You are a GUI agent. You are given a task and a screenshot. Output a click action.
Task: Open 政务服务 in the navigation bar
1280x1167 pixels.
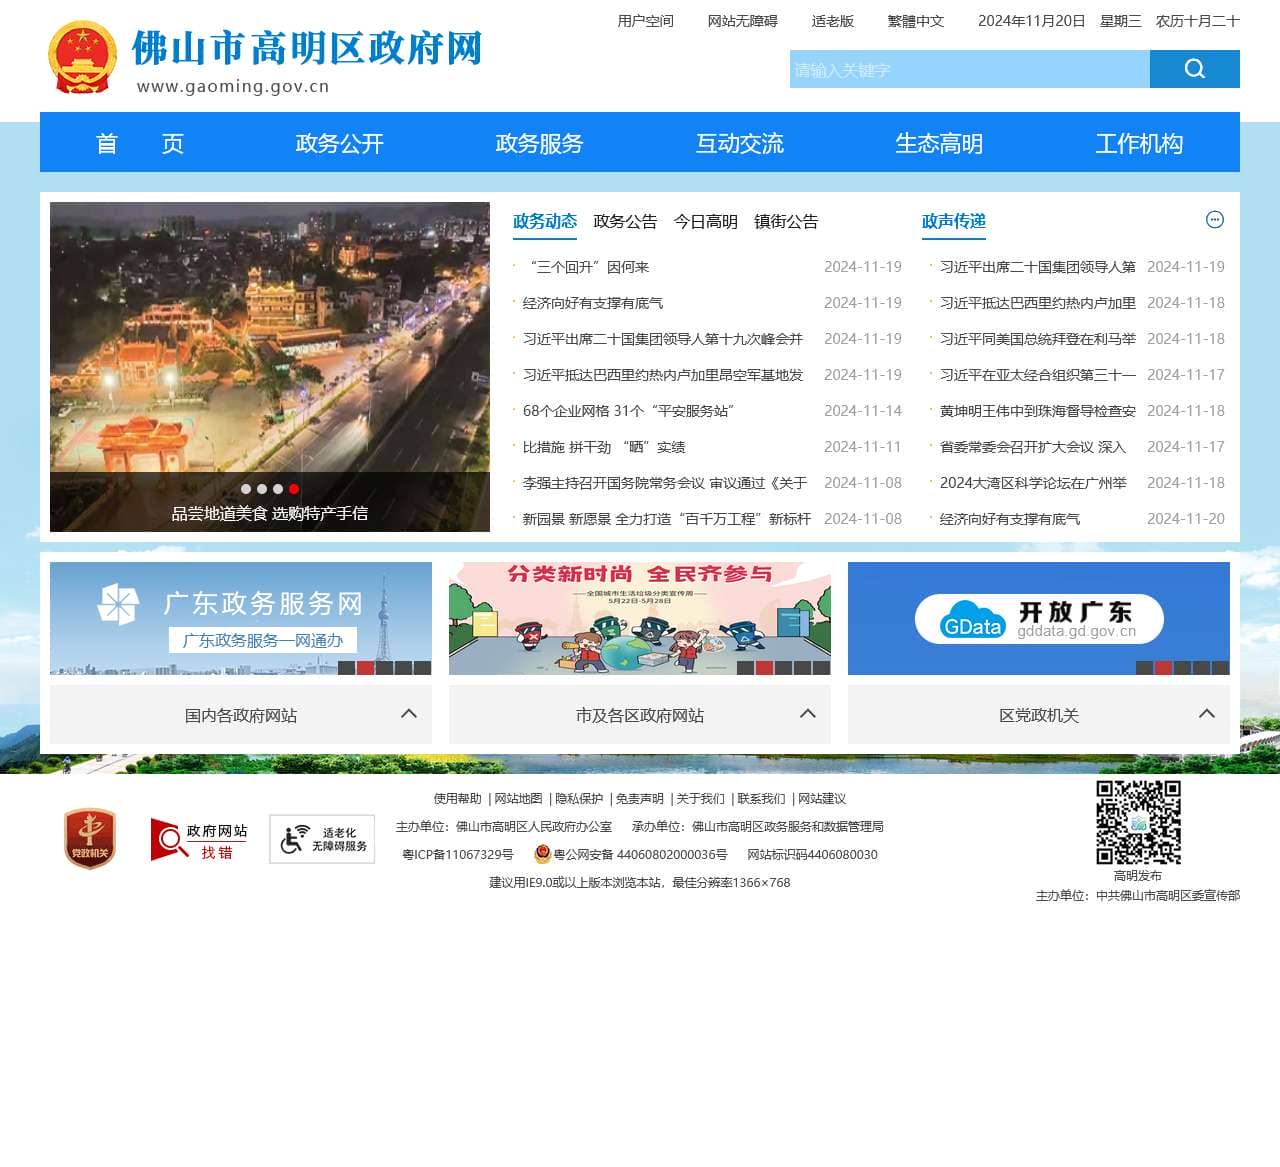pos(540,144)
